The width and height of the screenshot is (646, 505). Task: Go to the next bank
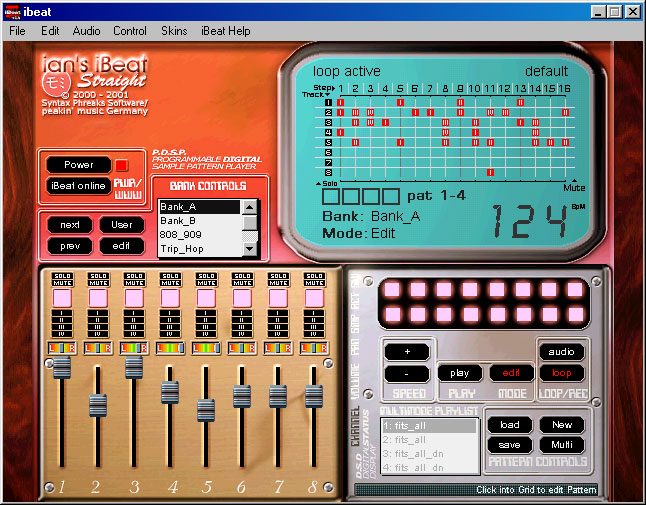70,225
